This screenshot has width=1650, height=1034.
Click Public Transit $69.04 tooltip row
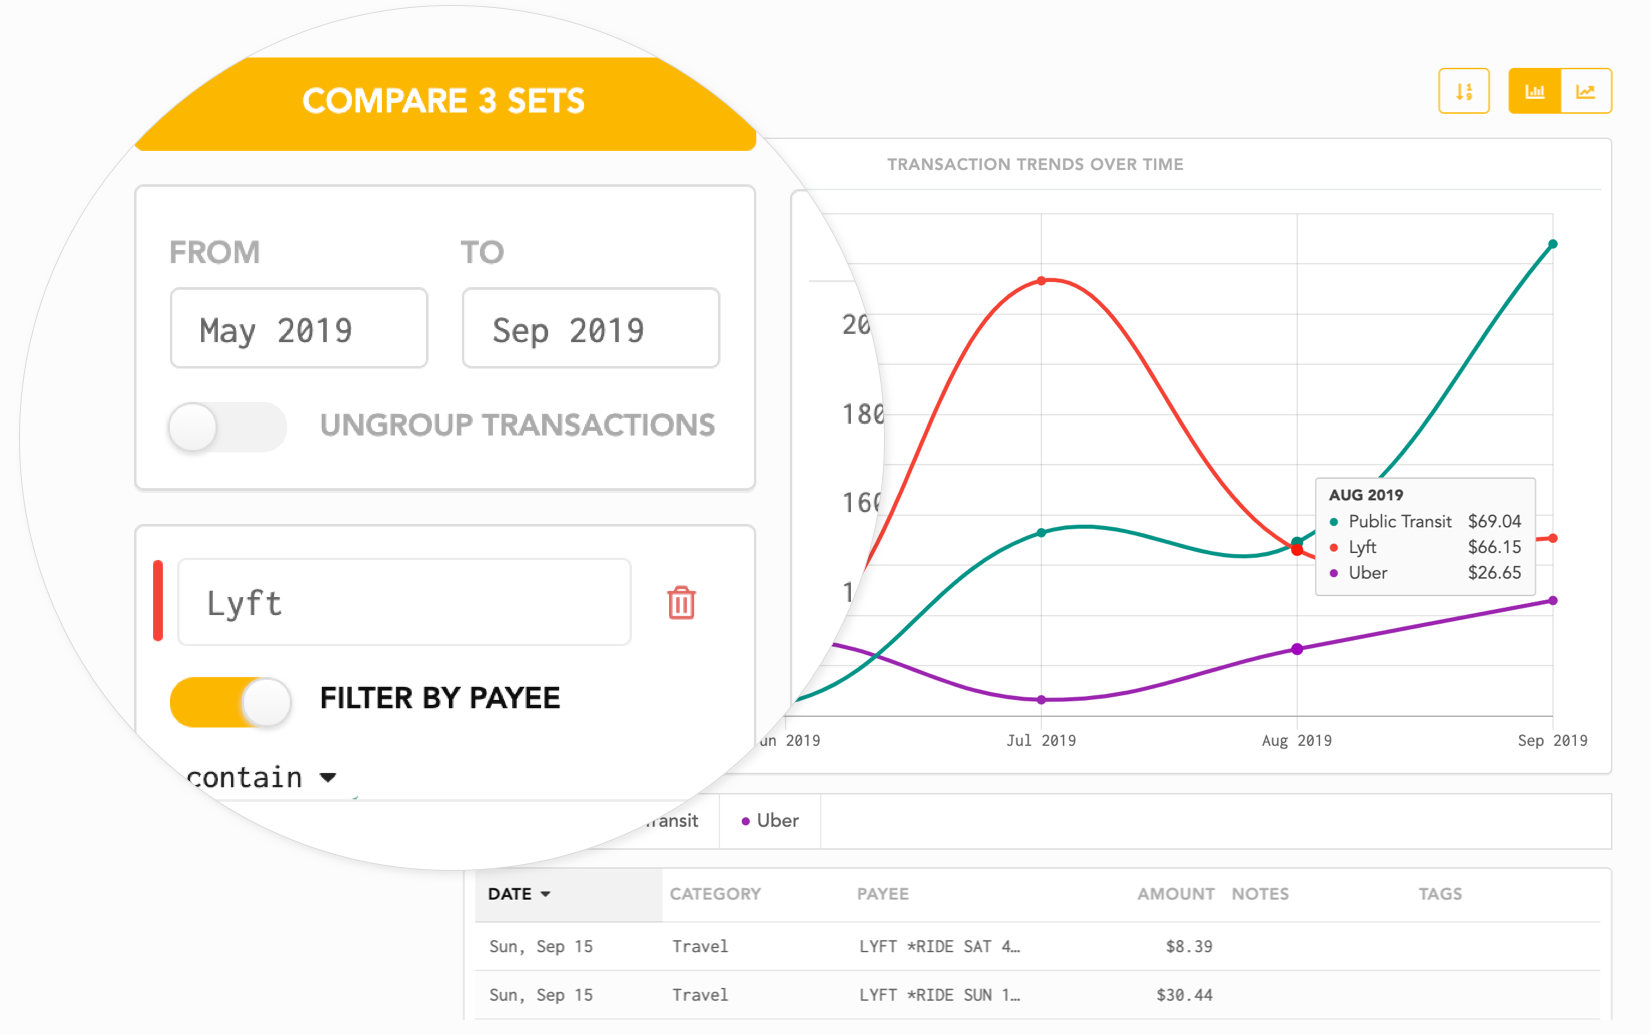(1425, 521)
